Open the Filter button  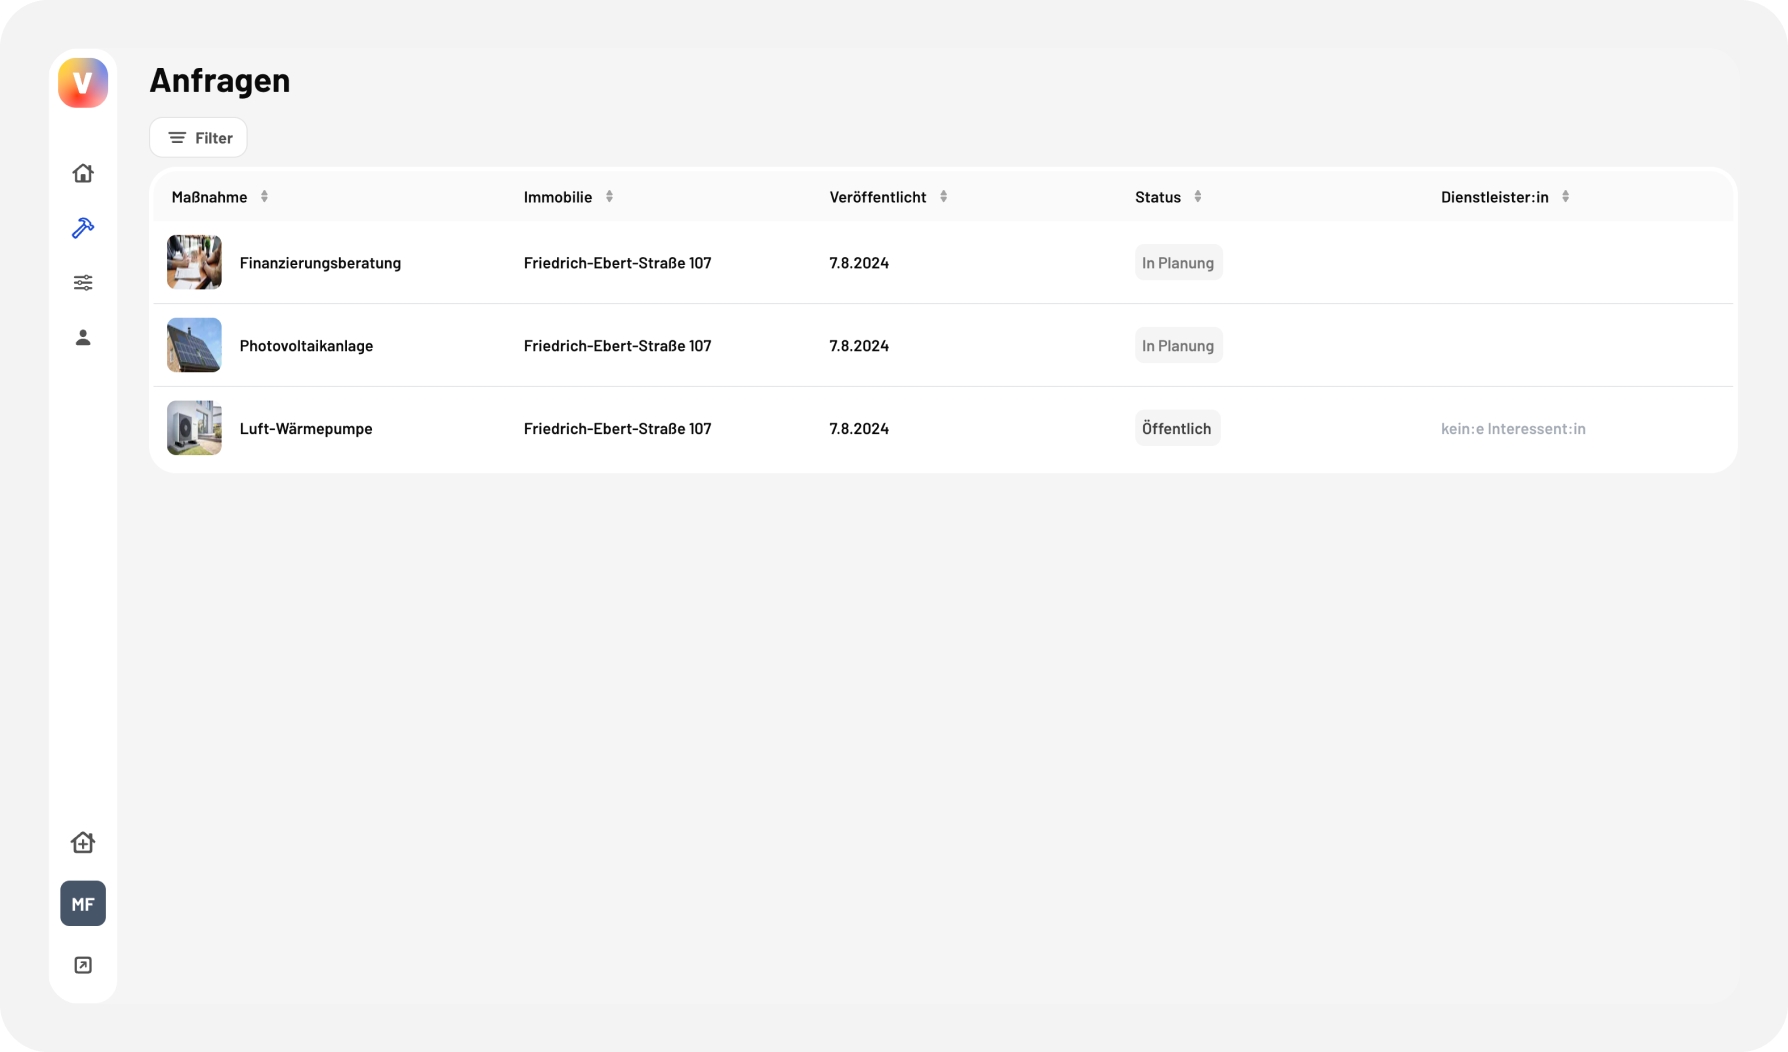pos(198,138)
